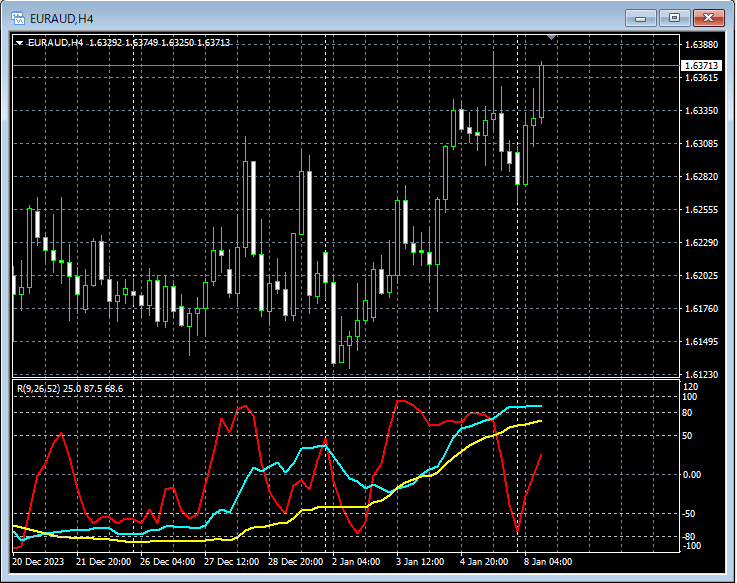Image resolution: width=737 pixels, height=583 pixels.
Task: Select the current price label 1.63713
Action: tap(701, 65)
